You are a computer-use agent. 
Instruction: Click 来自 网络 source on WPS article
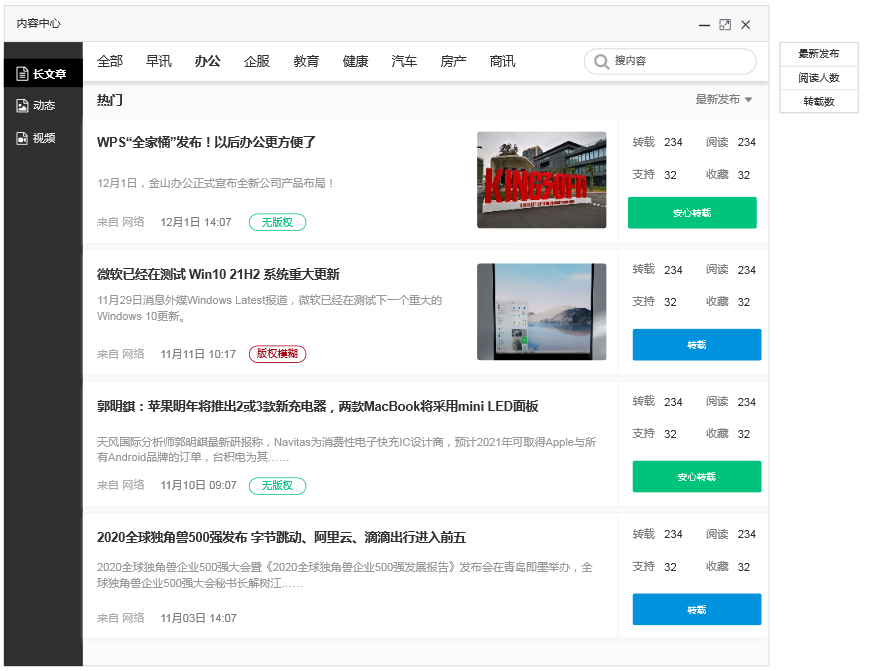click(121, 222)
